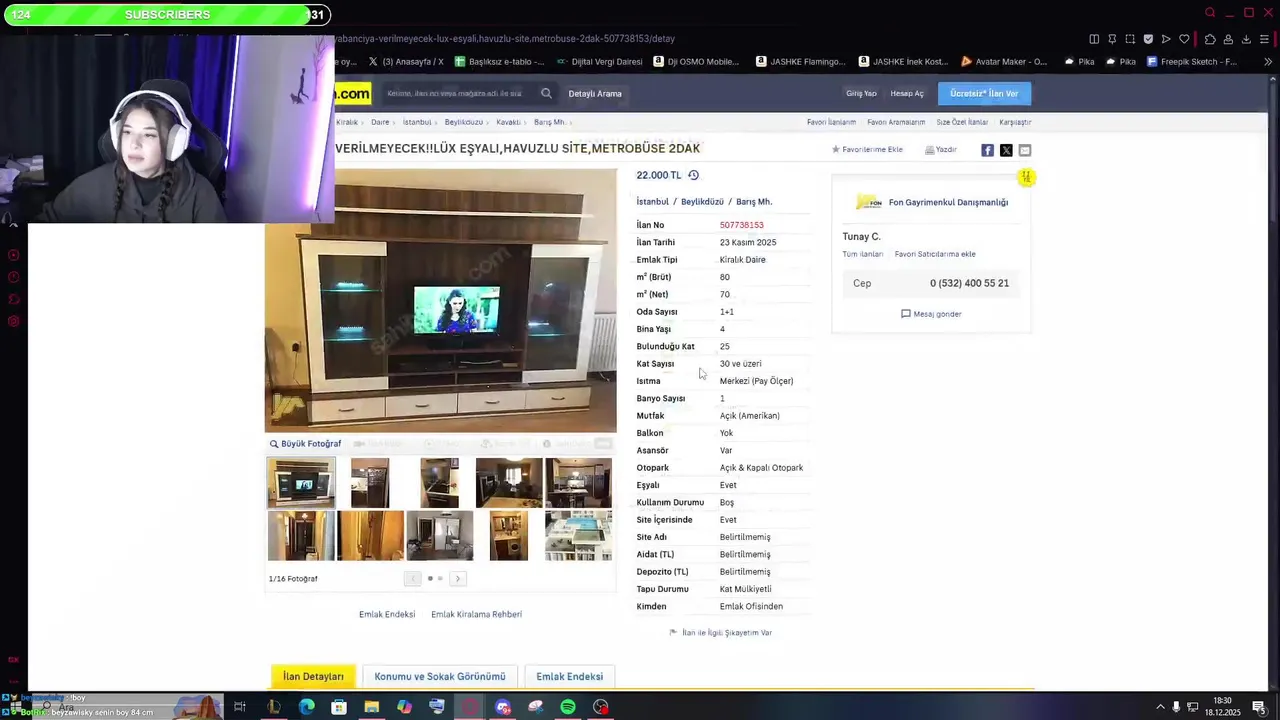1280x720 pixels.
Task: Open Detaylı Arama in the header
Action: coord(595,93)
